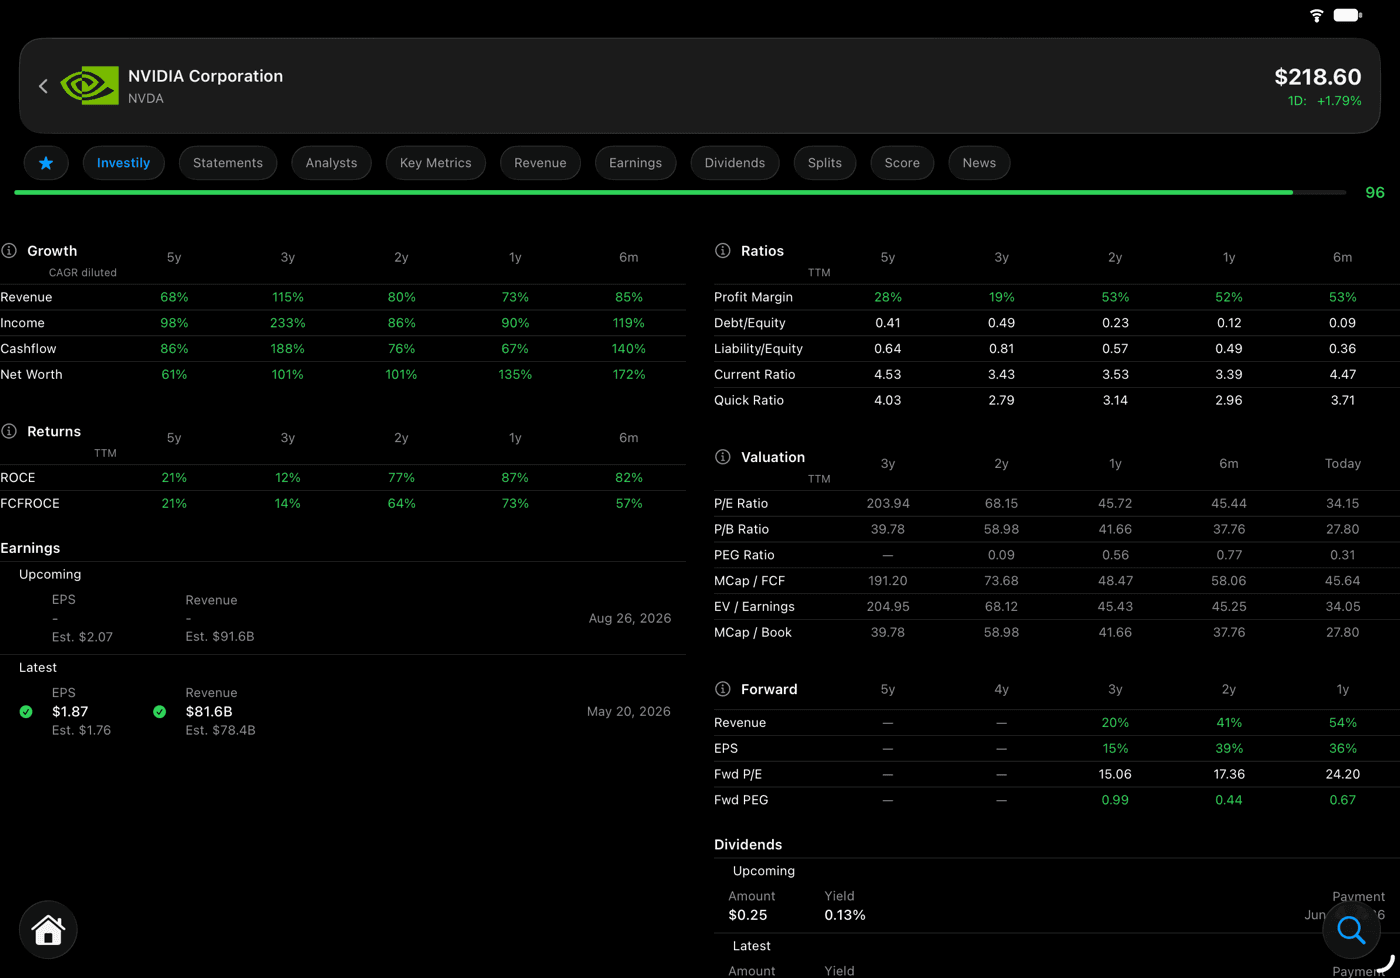The height and width of the screenshot is (978, 1400).
Task: Click Revenue 5y growth value 68%
Action: pyautogui.click(x=174, y=297)
